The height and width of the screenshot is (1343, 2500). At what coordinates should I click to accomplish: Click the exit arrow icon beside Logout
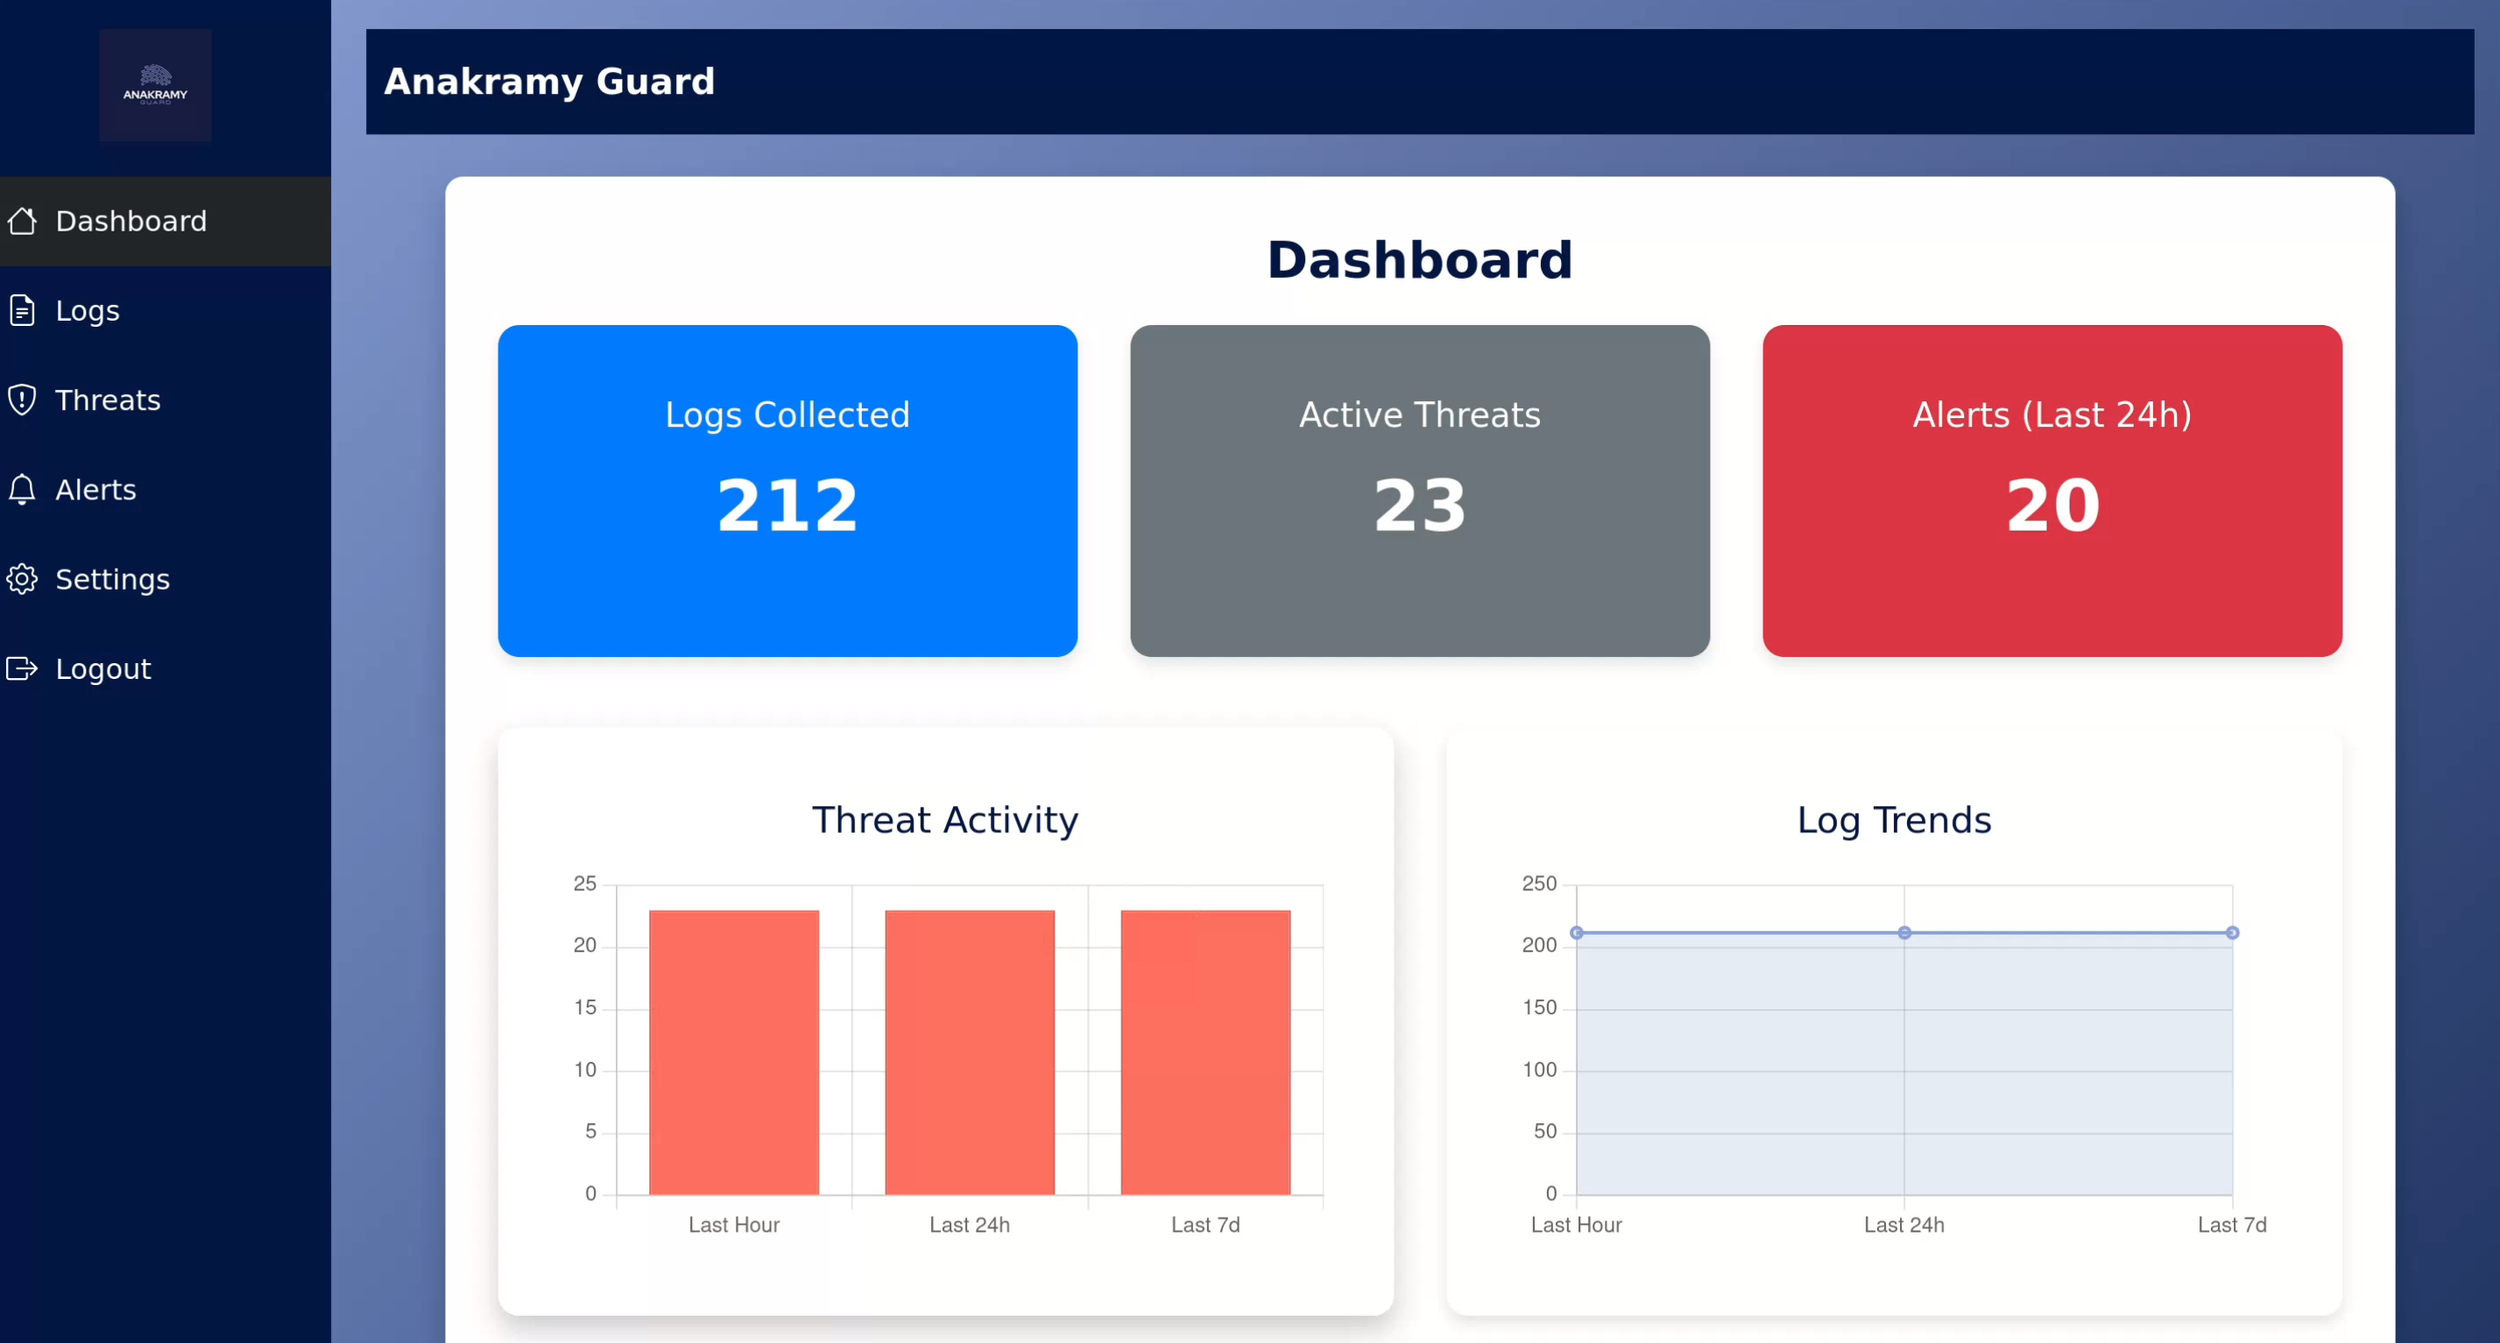[x=22, y=669]
